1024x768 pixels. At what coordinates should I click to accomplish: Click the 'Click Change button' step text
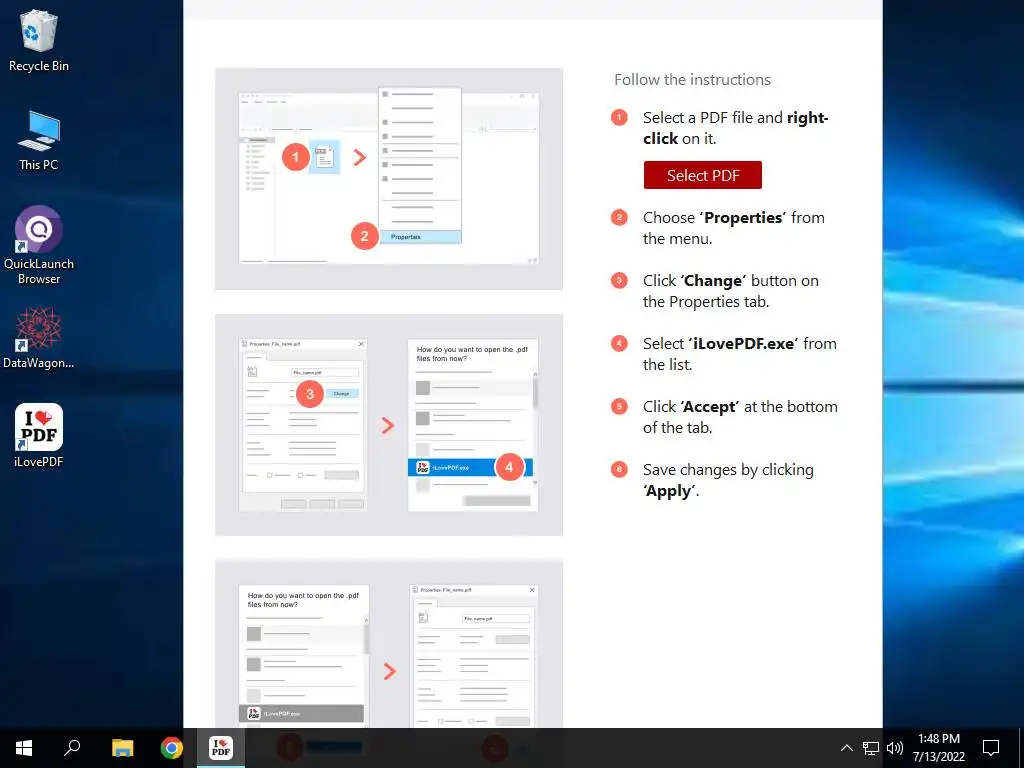point(730,291)
